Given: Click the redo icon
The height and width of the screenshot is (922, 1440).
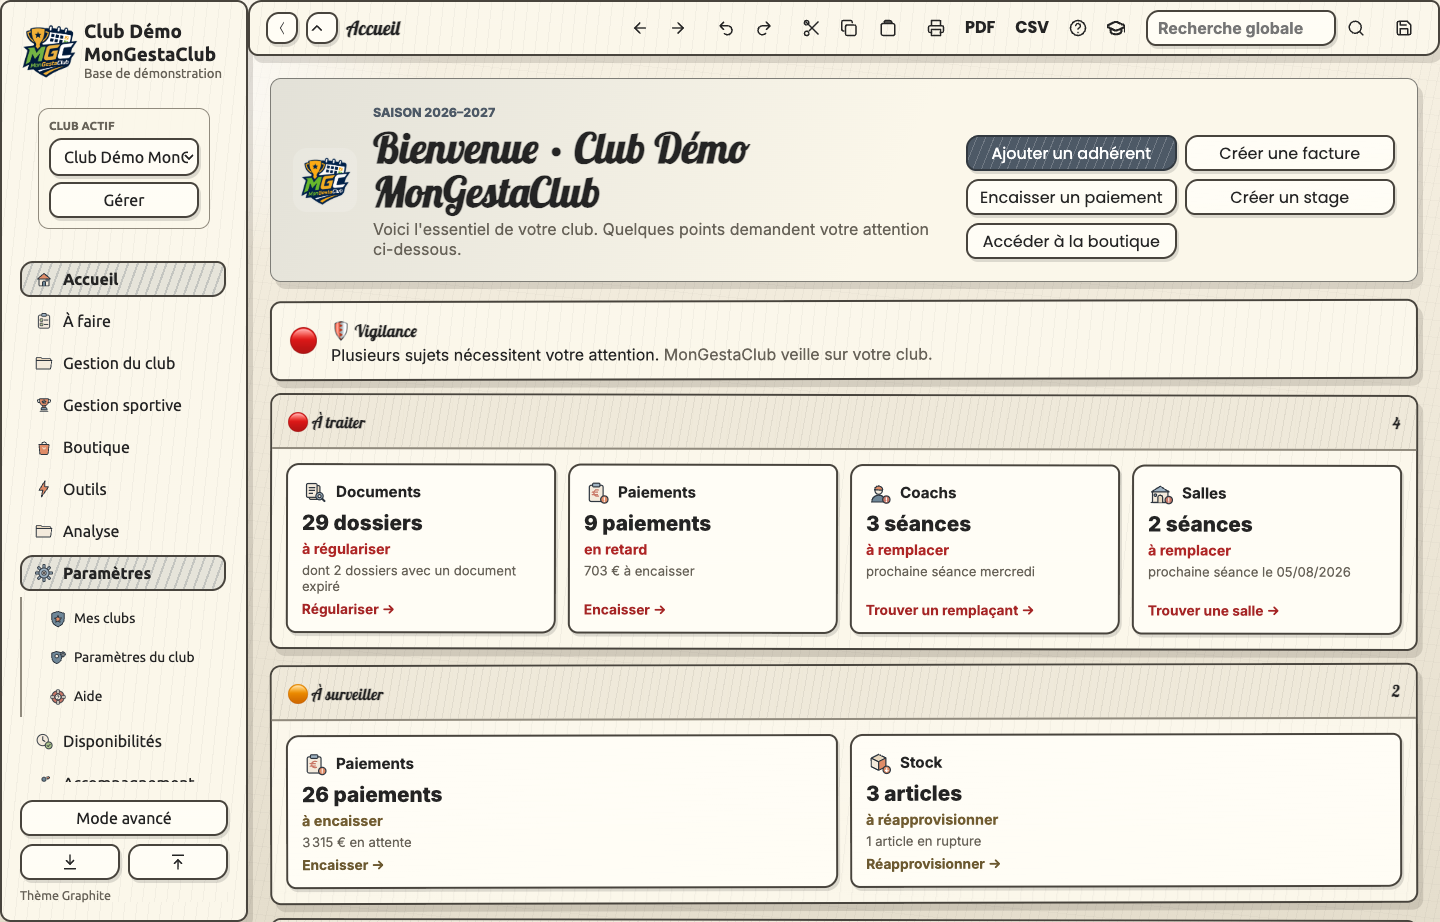Looking at the screenshot, I should coord(764,28).
